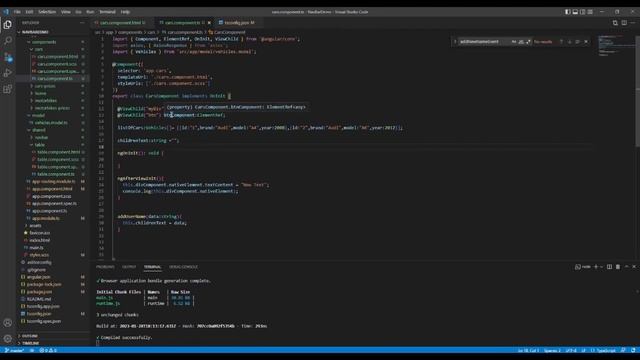Open the Accounts menu icon
This screenshot has height=360, width=640.
pos(7,323)
